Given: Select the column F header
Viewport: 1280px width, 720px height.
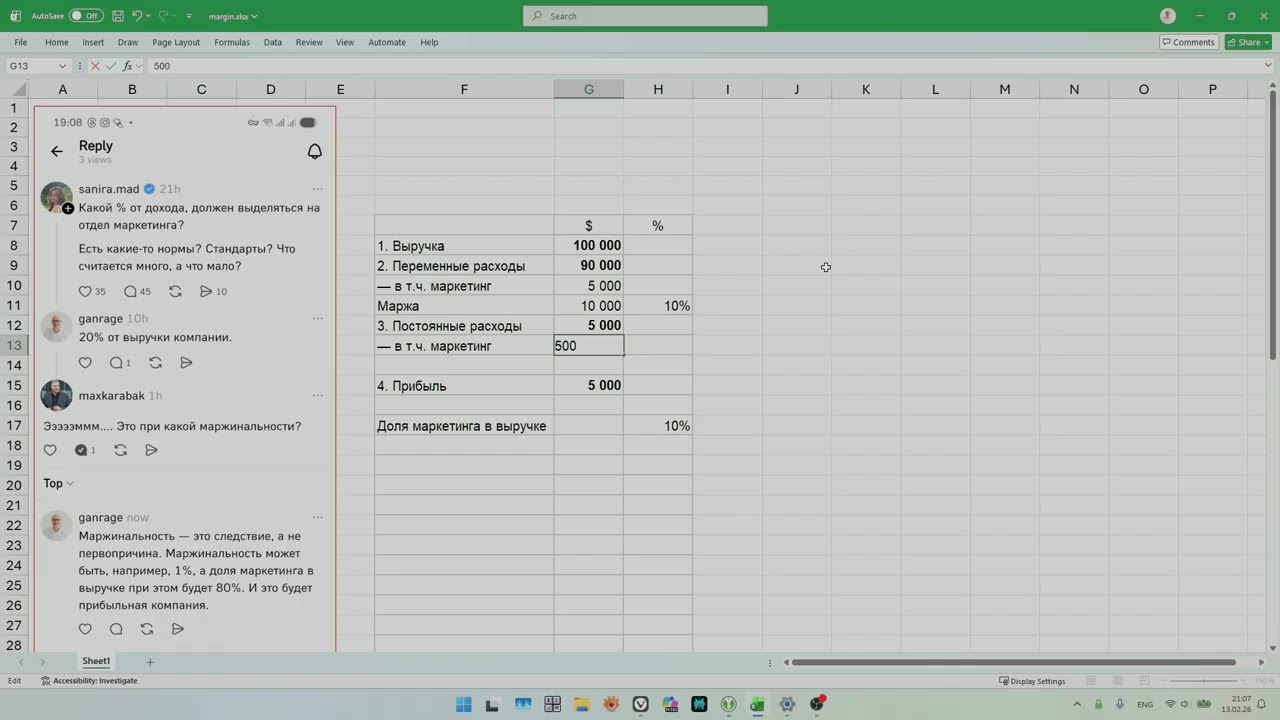Looking at the screenshot, I should (464, 89).
